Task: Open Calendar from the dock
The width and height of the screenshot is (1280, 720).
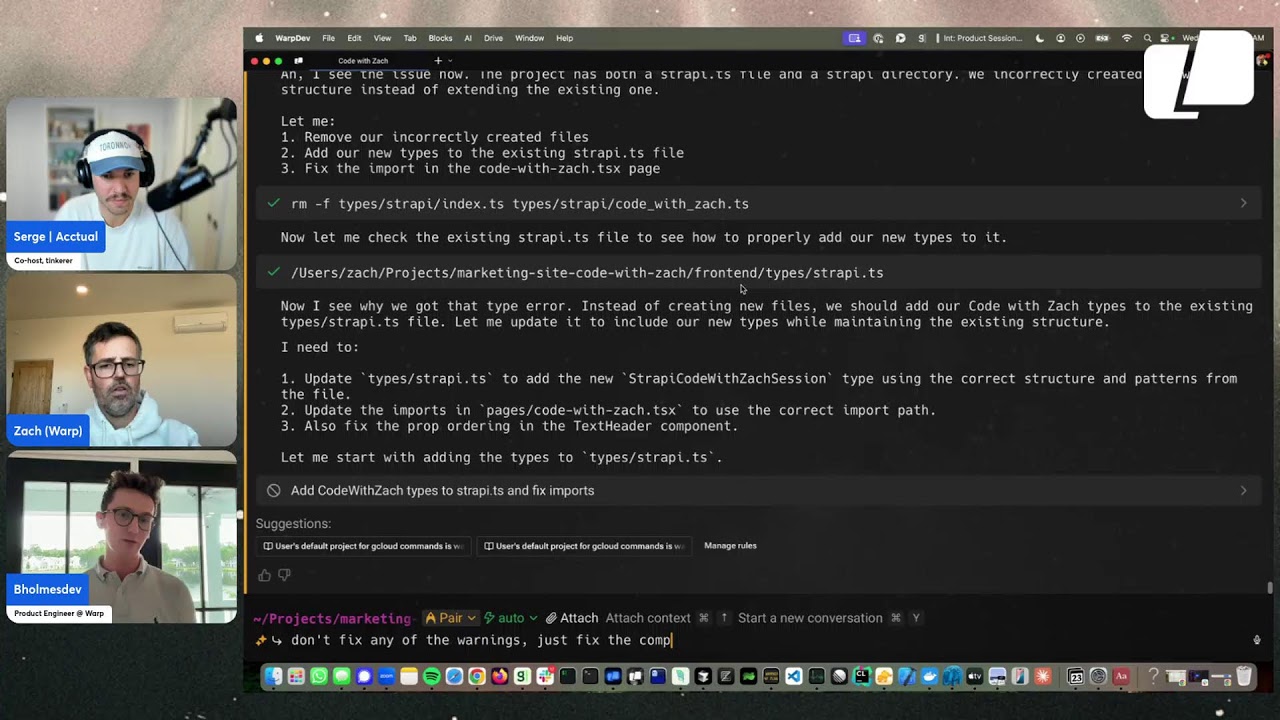Action: 1076,677
